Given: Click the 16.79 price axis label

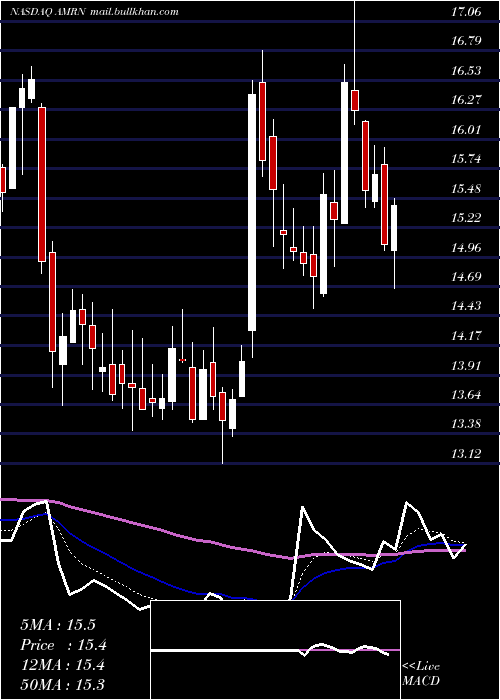Looking at the screenshot, I should [x=466, y=42].
